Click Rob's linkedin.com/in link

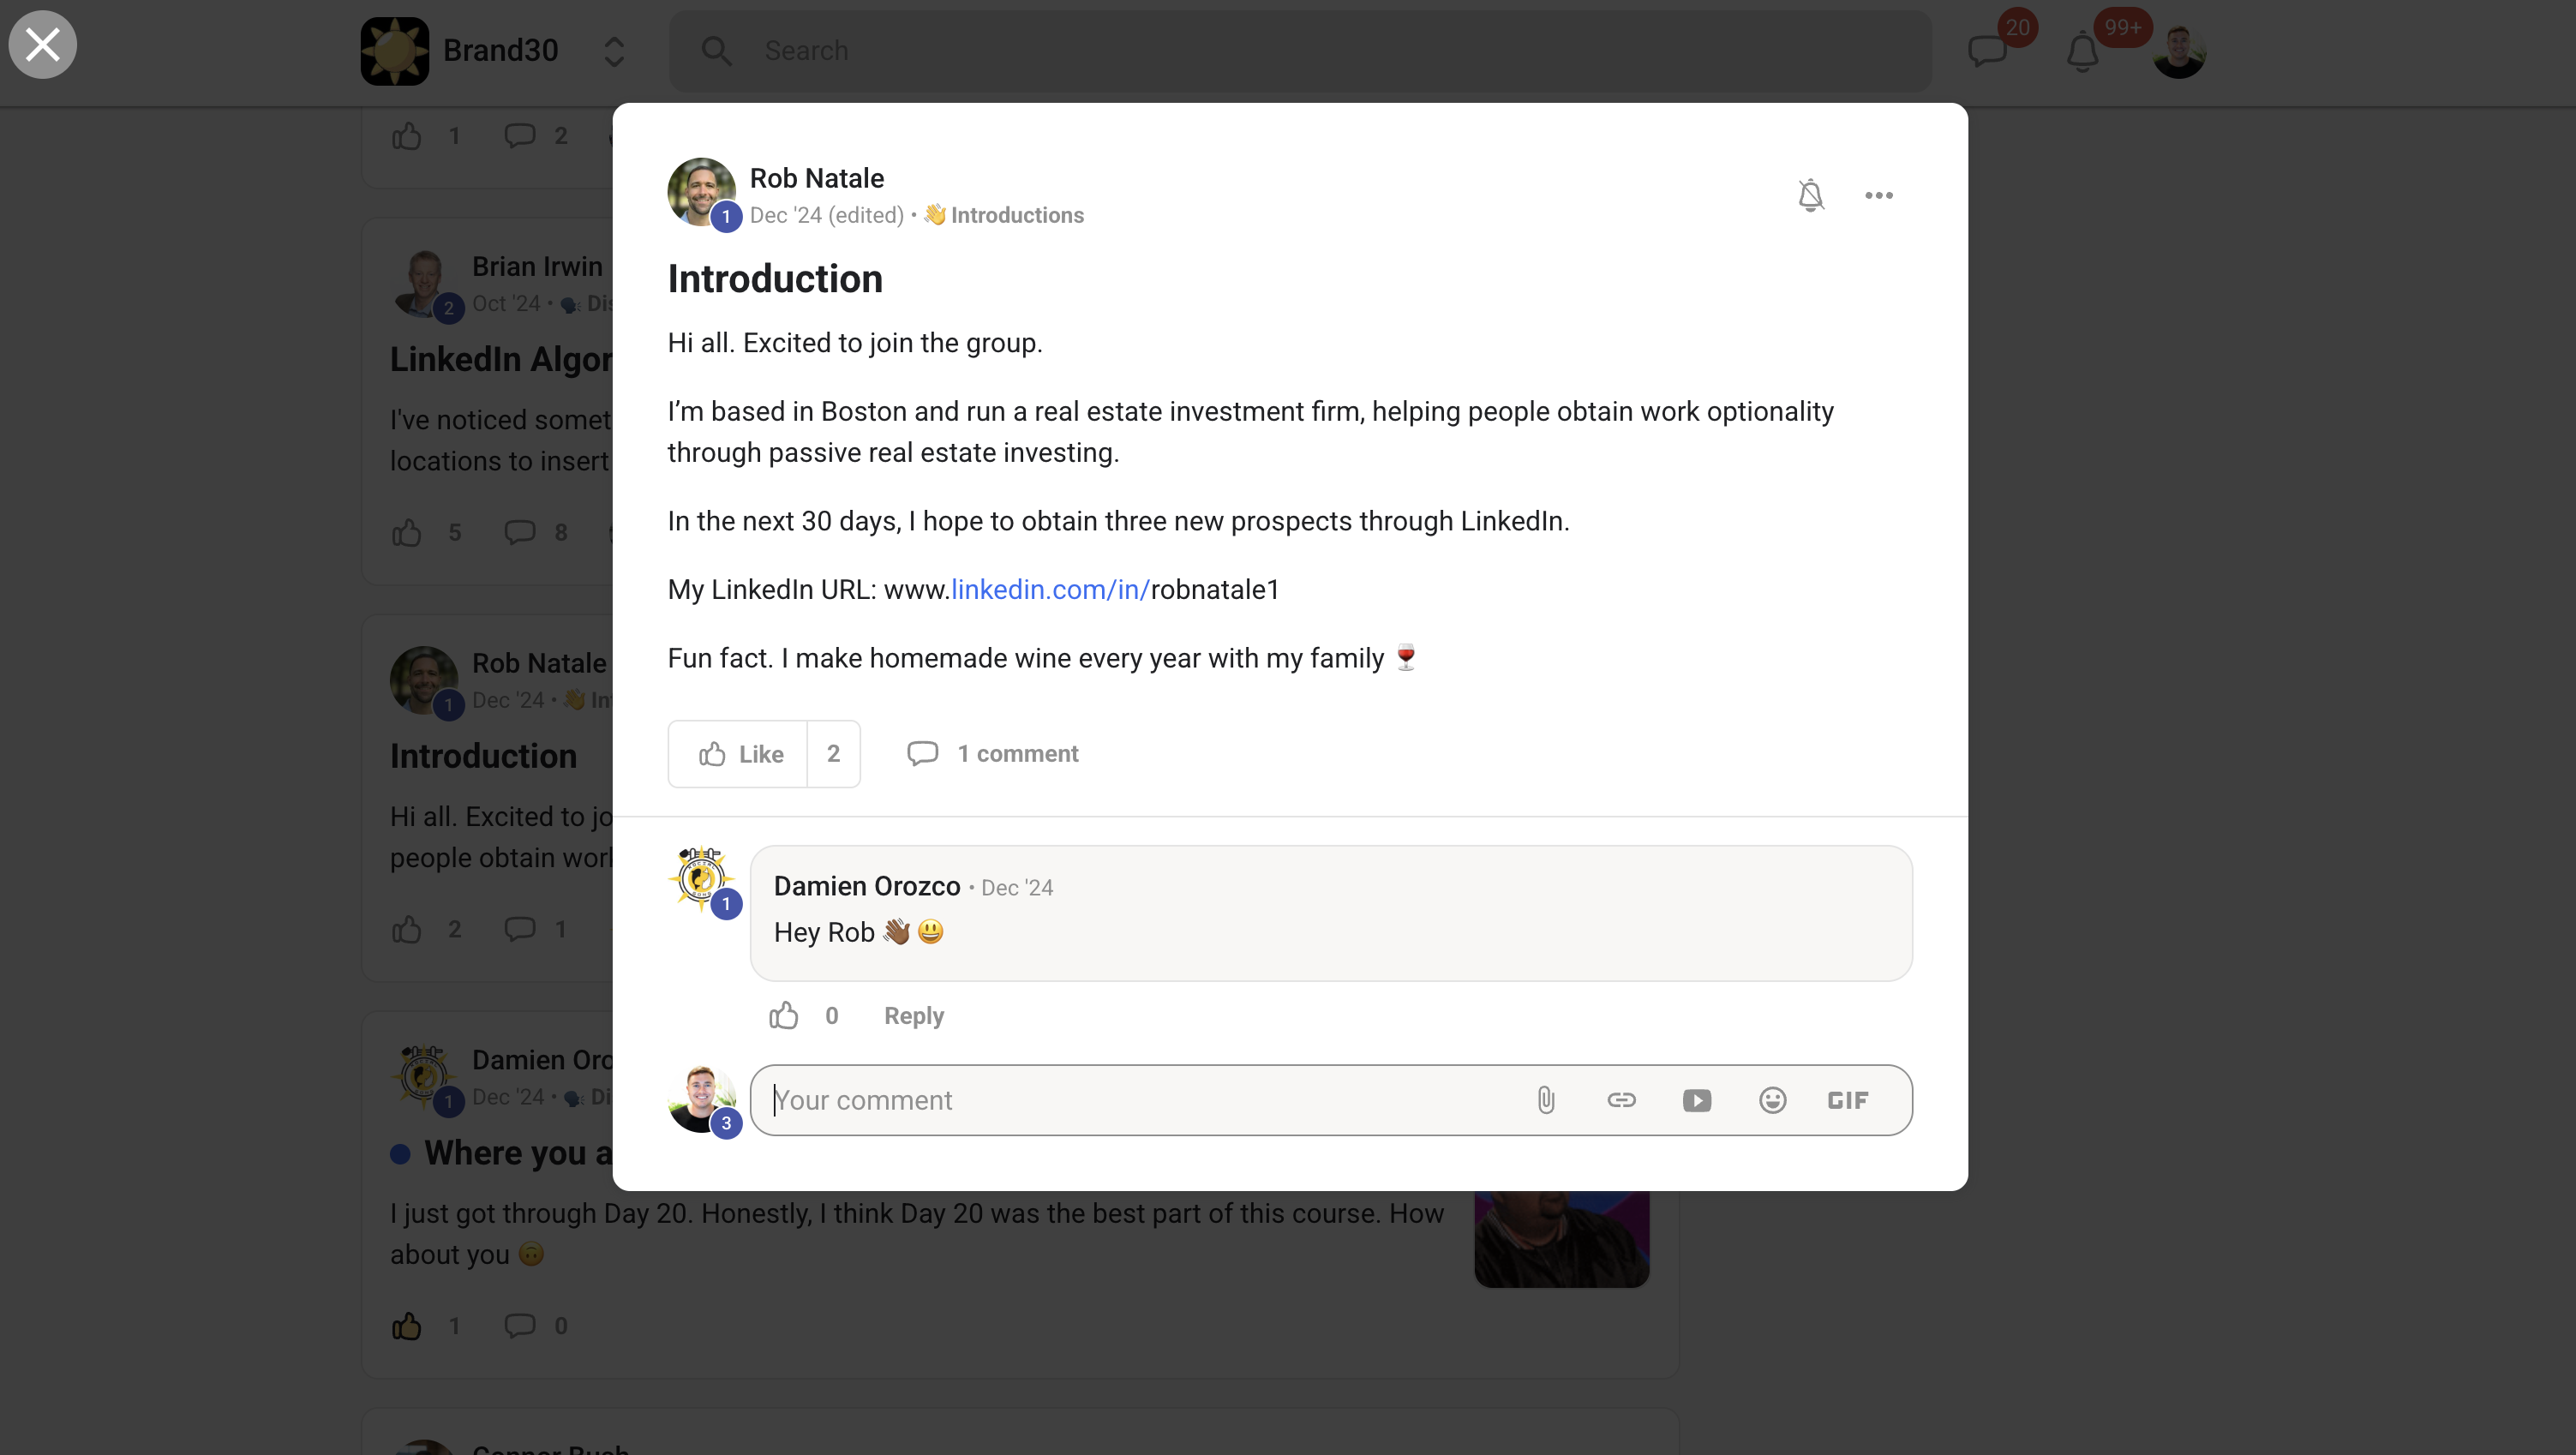point(1047,590)
